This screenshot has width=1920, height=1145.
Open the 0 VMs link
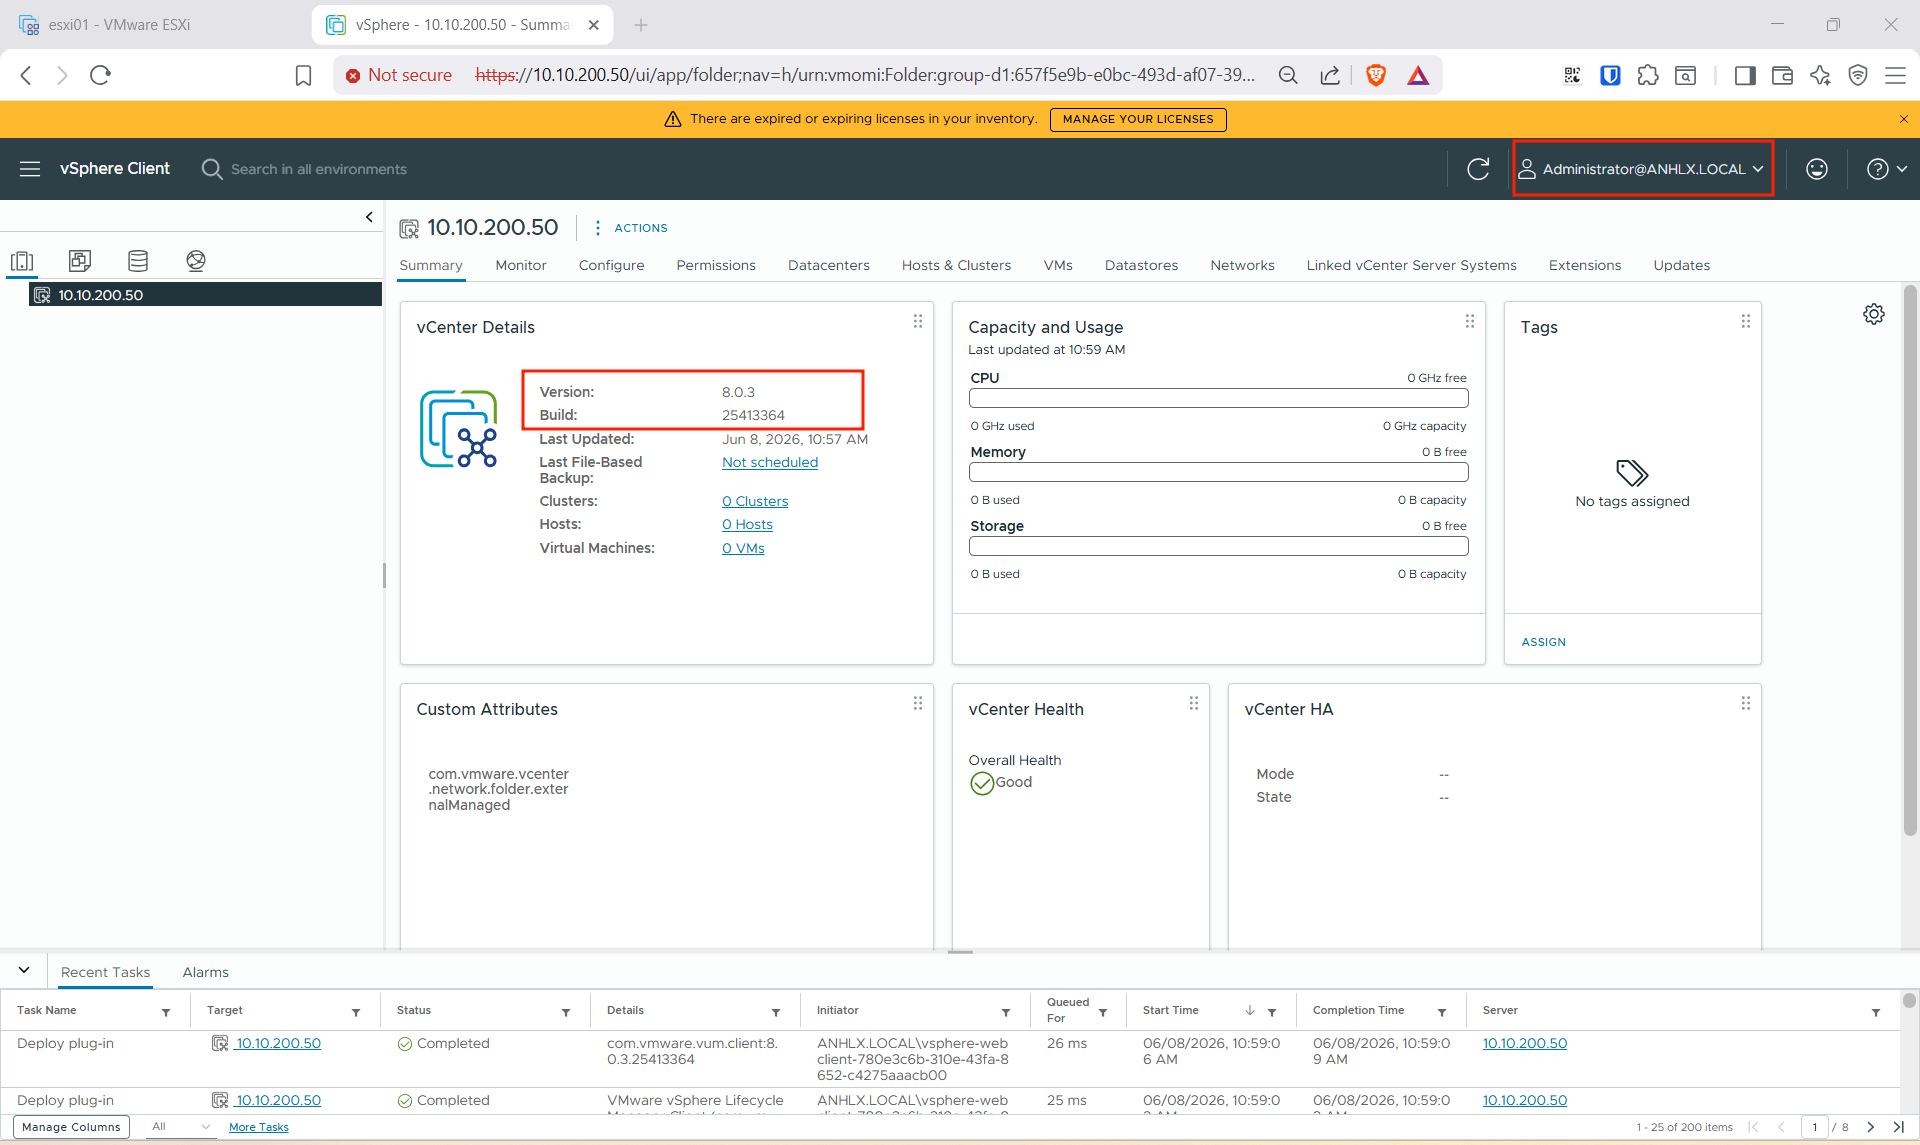(743, 548)
